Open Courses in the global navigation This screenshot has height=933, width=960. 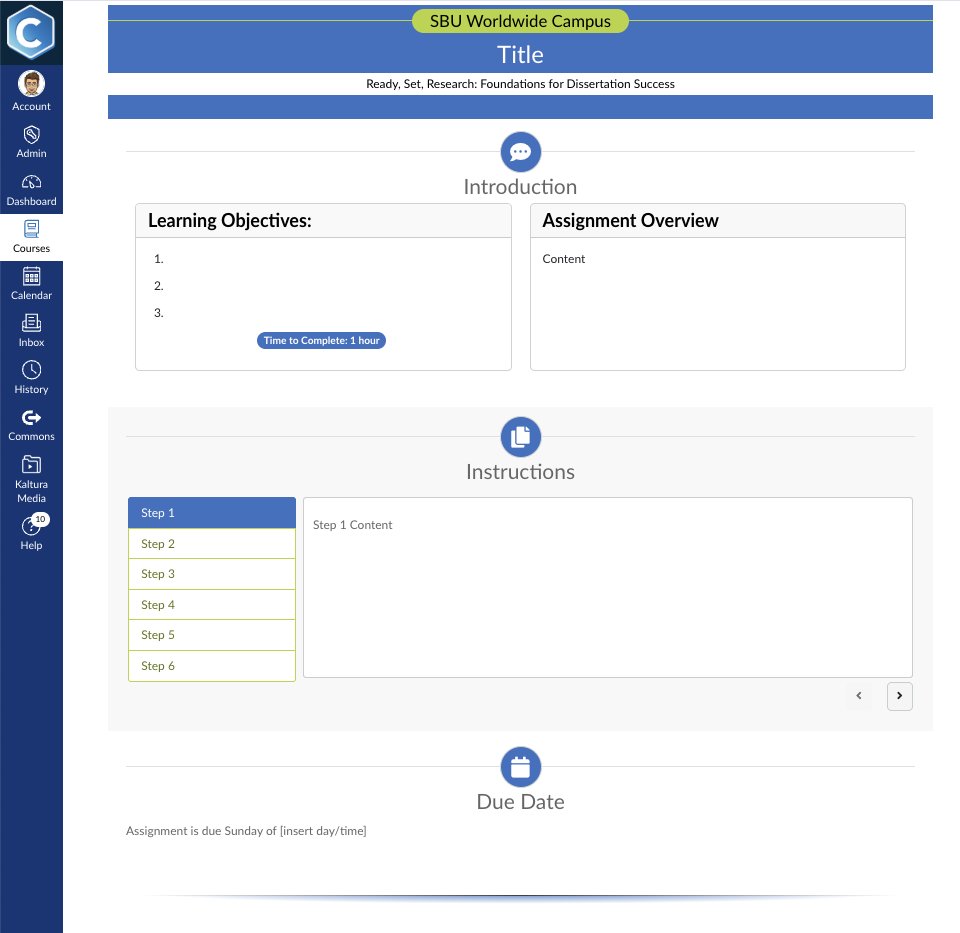pyautogui.click(x=31, y=237)
